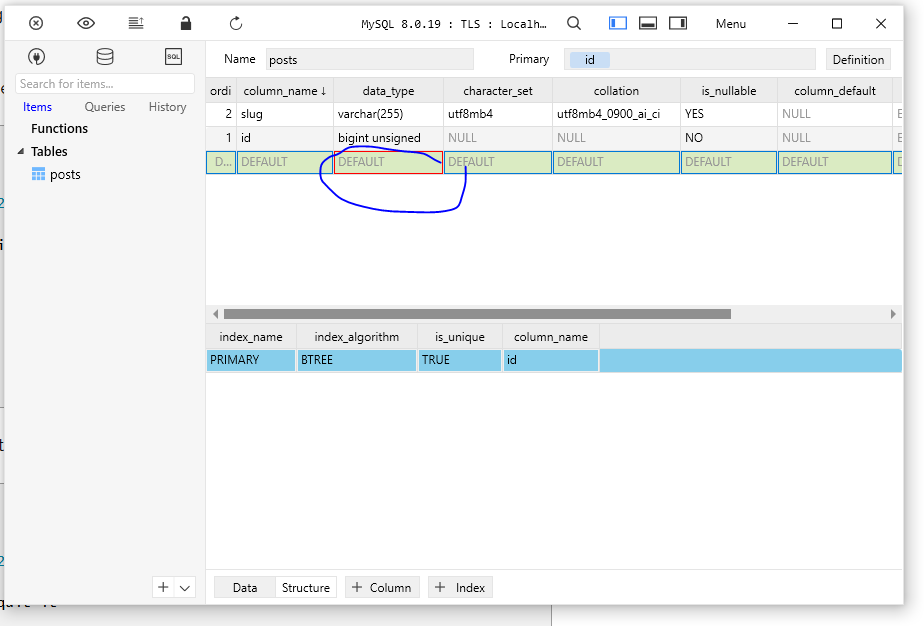This screenshot has height=626, width=924.
Task: Click the database selector icon
Action: [105, 57]
